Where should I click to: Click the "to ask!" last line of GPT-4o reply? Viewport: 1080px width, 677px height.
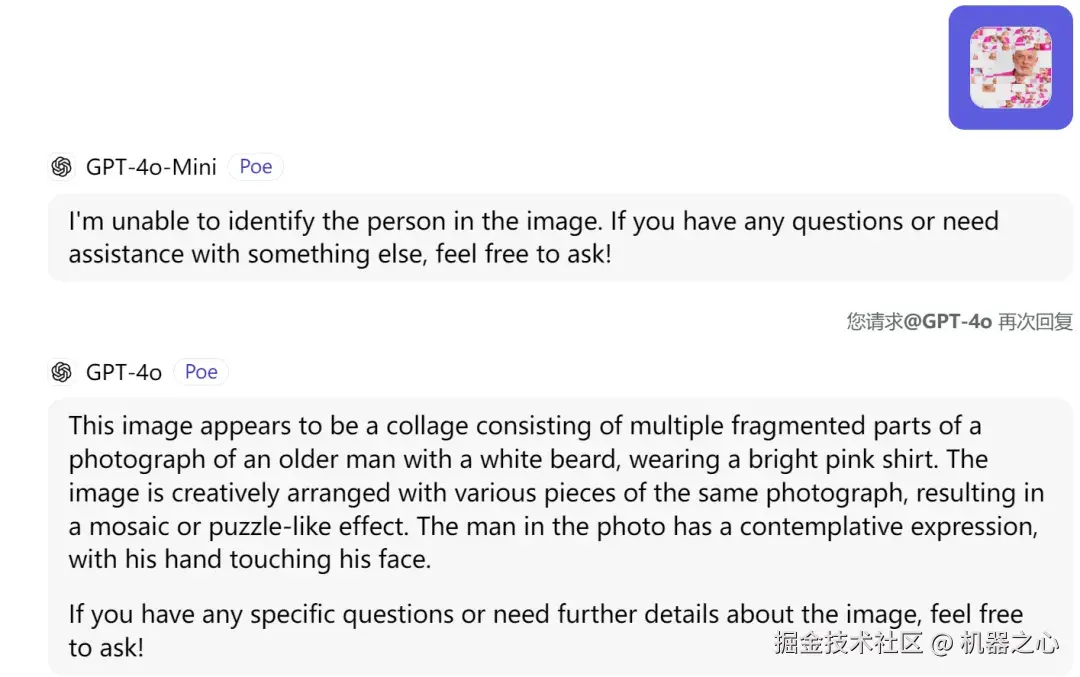[x=106, y=646]
